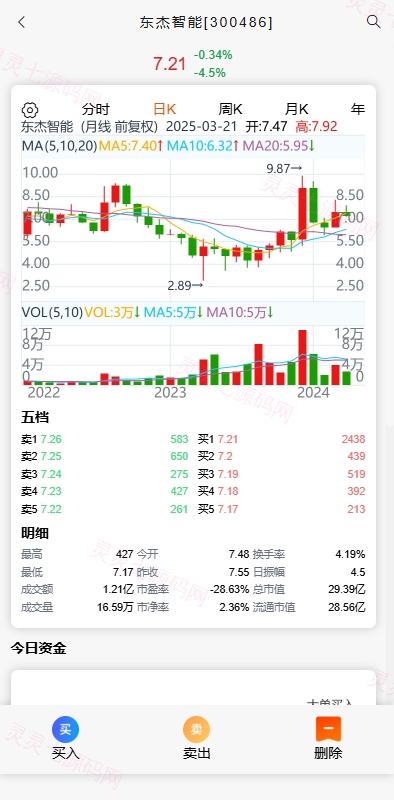Tap the orange 卖出 sell icon
This screenshot has height=800, width=394.
click(x=196, y=729)
